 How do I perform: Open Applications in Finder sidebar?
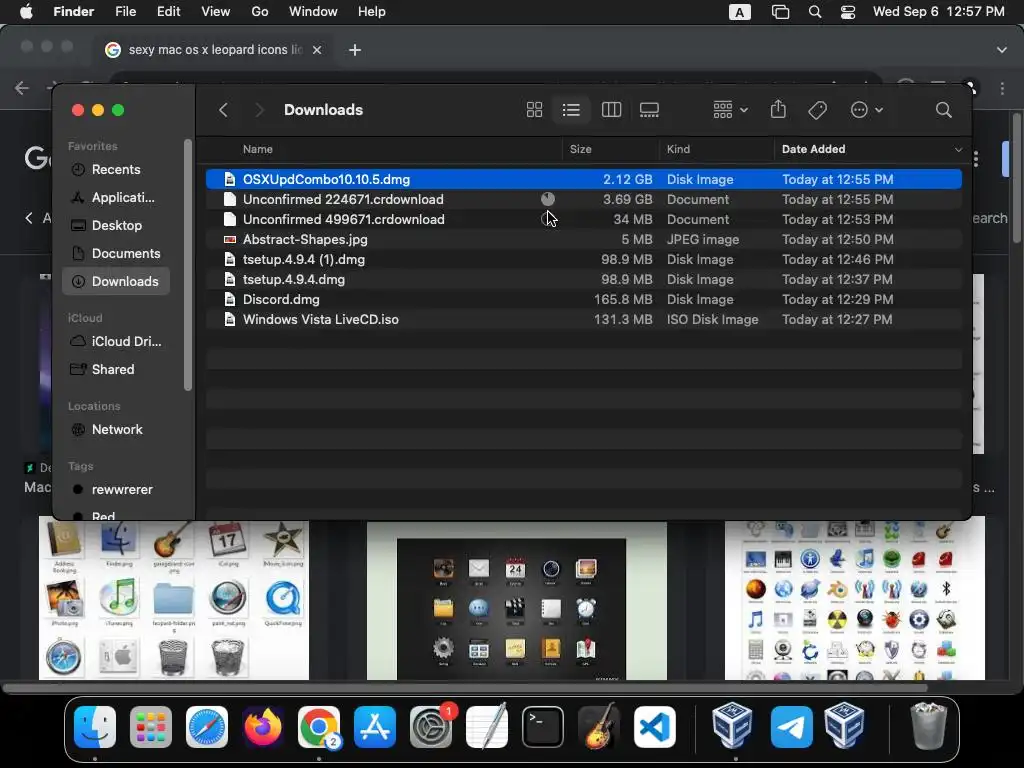116,197
